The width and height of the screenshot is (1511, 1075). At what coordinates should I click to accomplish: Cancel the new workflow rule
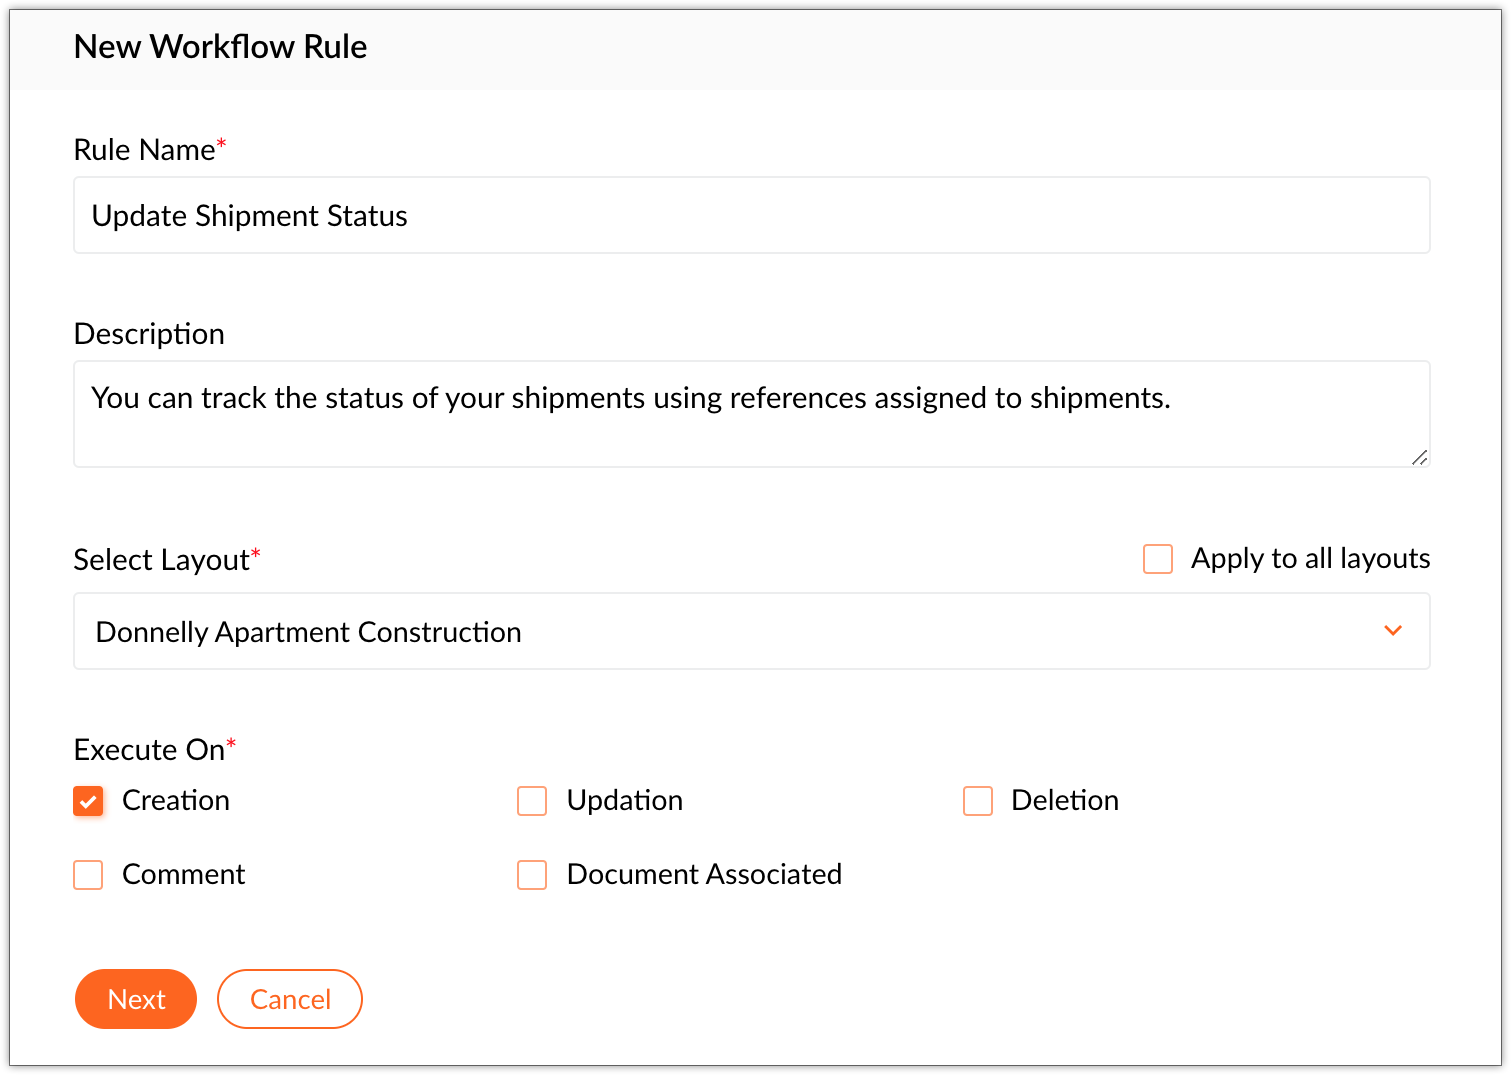(x=290, y=999)
